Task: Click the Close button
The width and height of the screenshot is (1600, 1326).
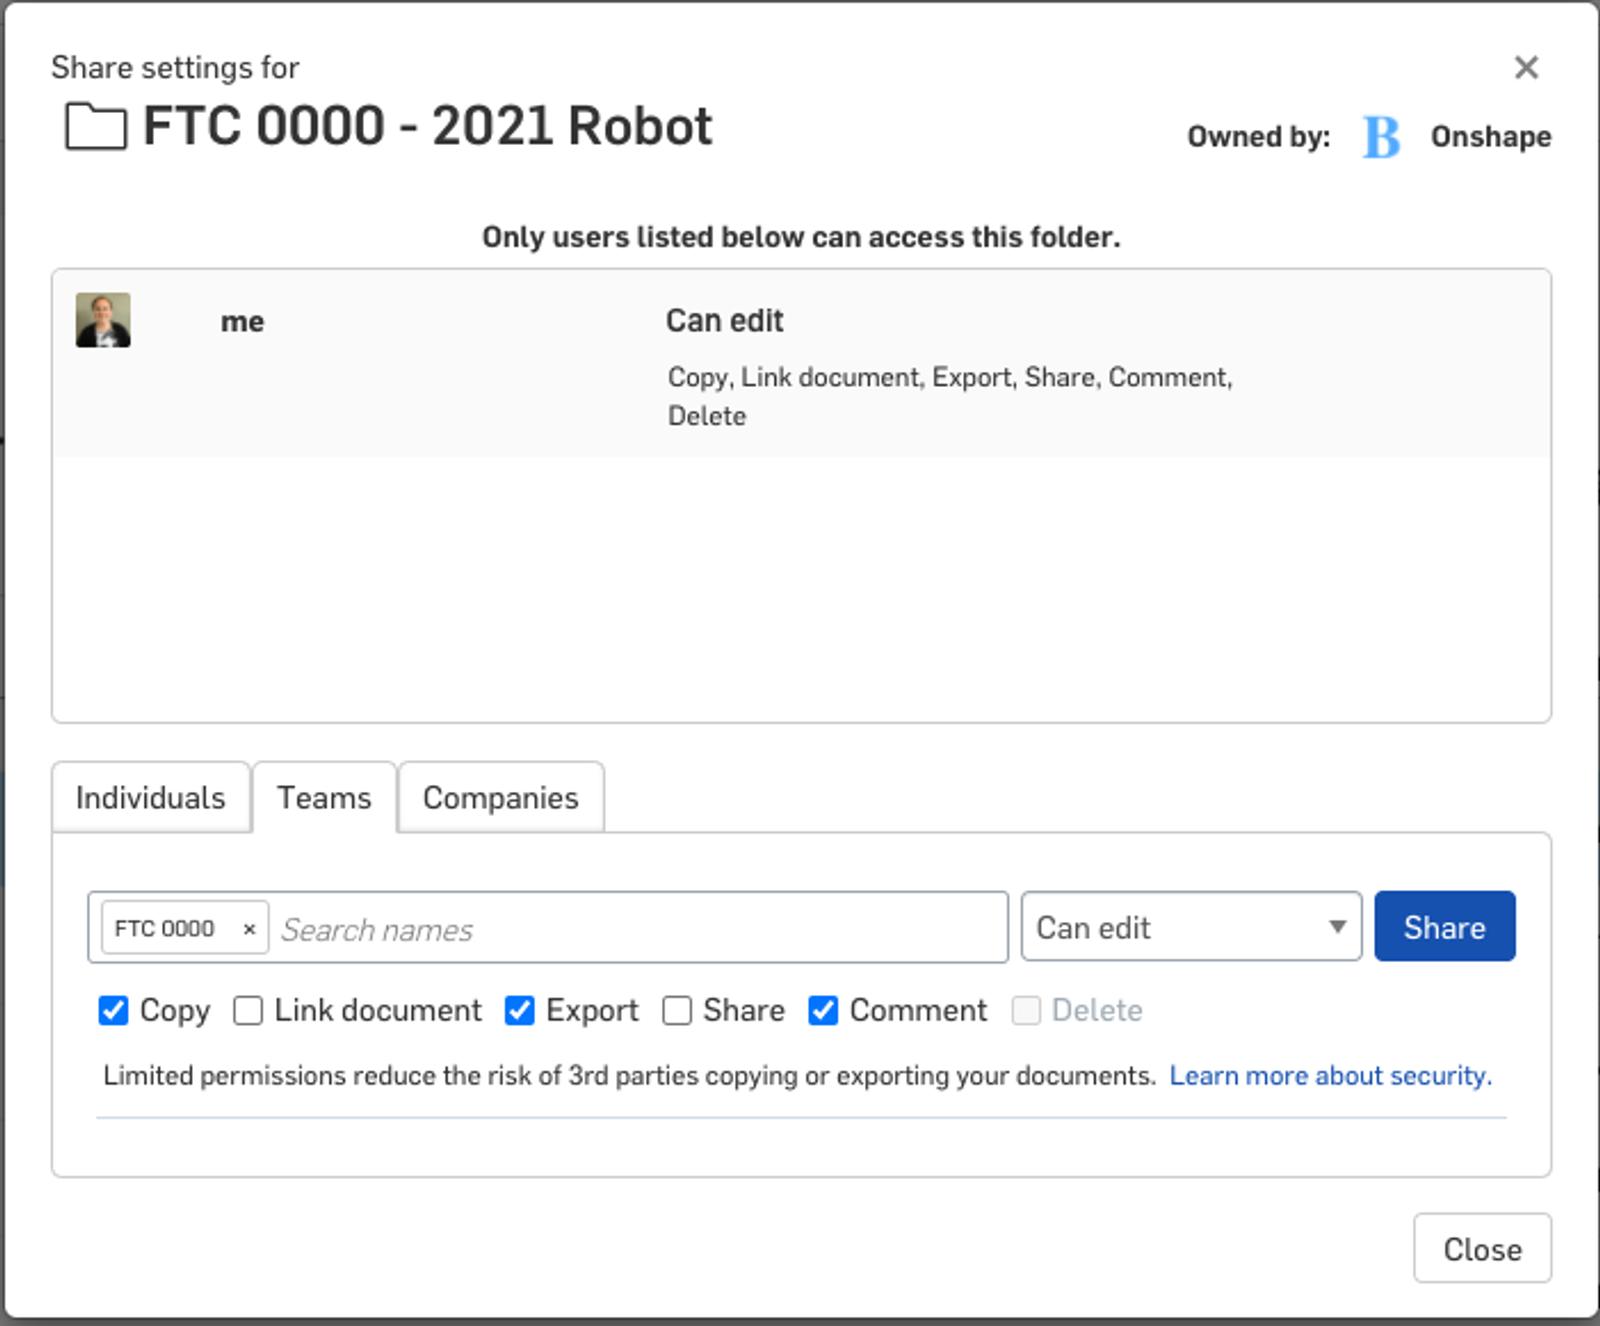Action: [1481, 1248]
